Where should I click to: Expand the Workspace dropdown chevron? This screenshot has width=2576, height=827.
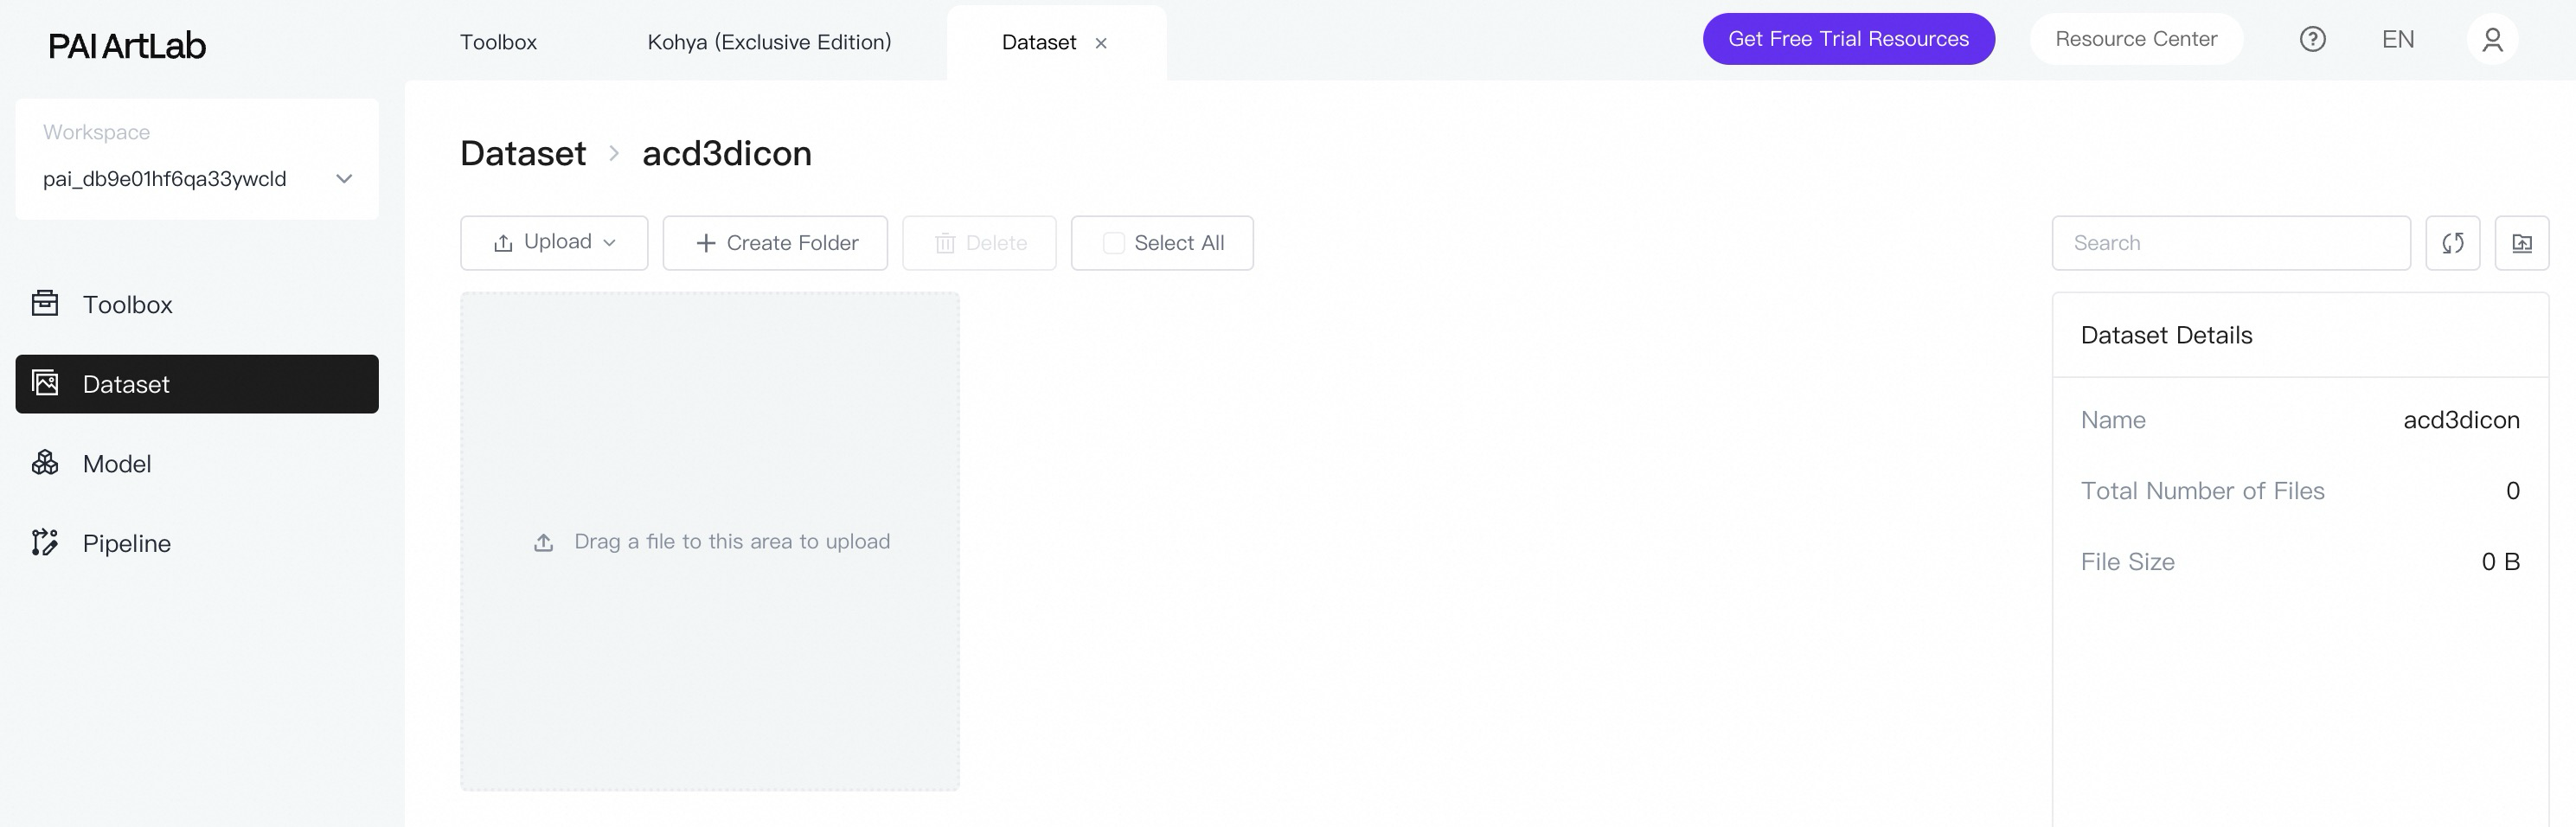click(x=344, y=179)
